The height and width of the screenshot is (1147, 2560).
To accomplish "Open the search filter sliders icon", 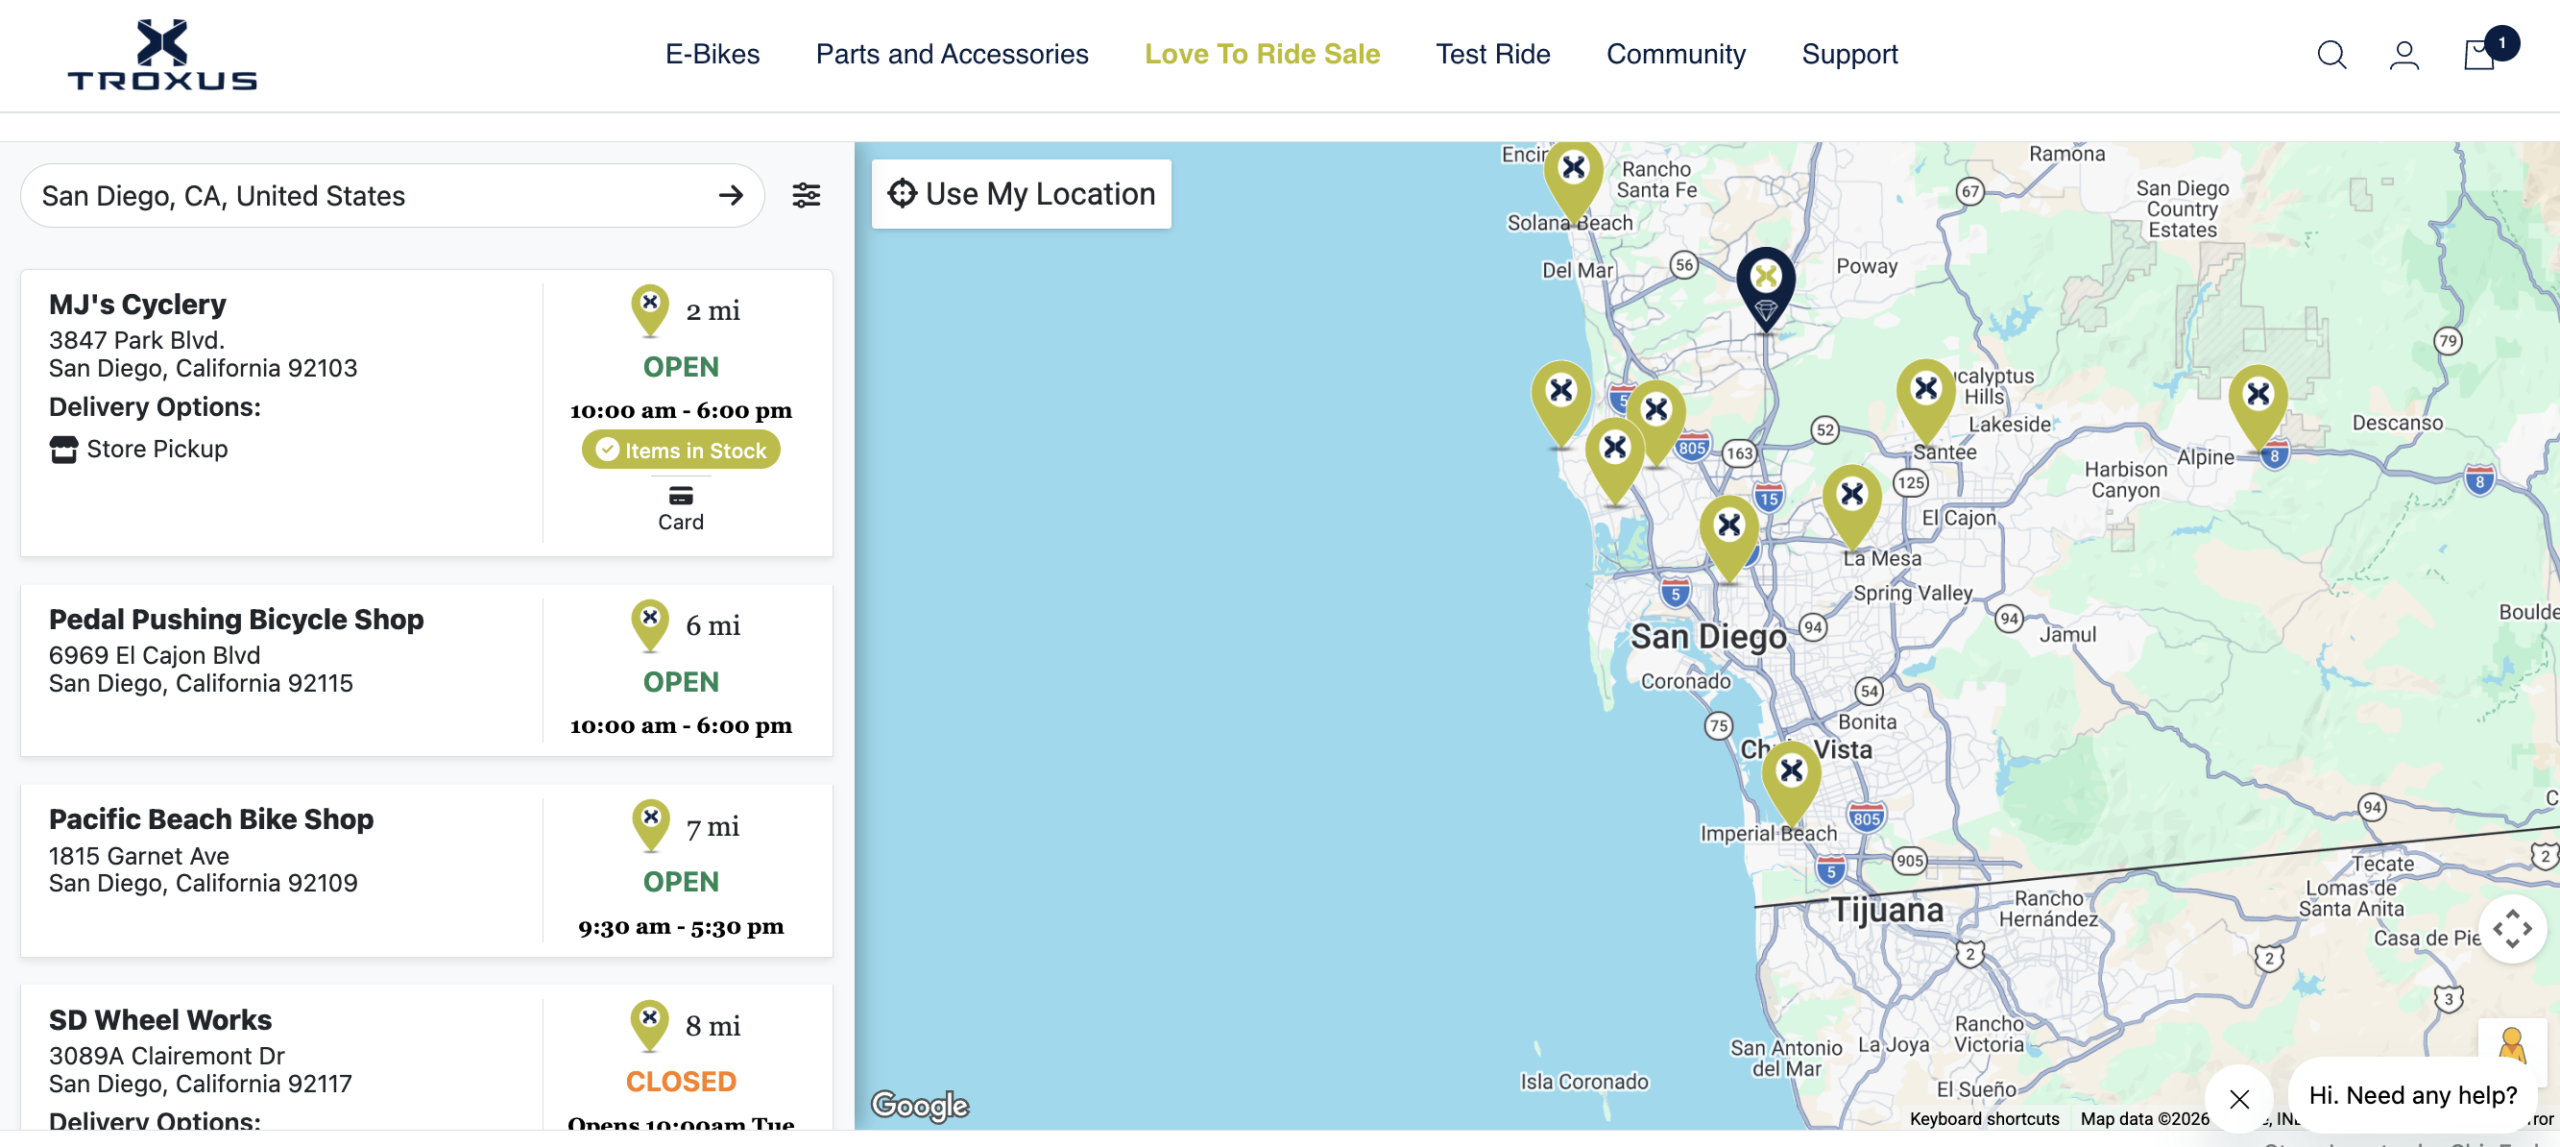I will [x=806, y=195].
